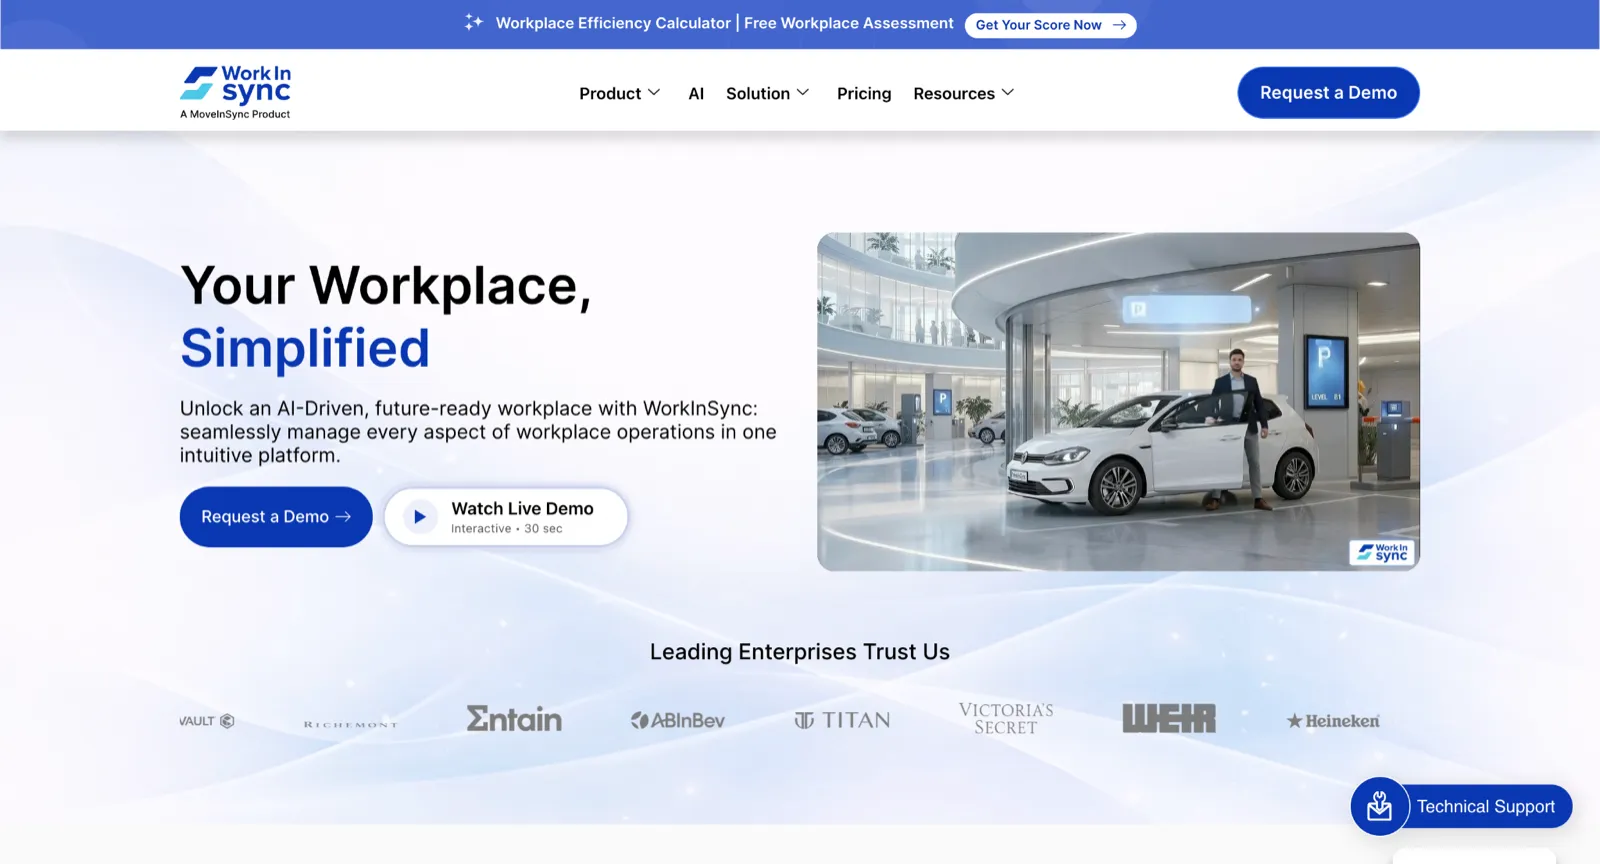Image resolution: width=1600 pixels, height=864 pixels.
Task: Open the Resources nav label
Action: pos(954,93)
